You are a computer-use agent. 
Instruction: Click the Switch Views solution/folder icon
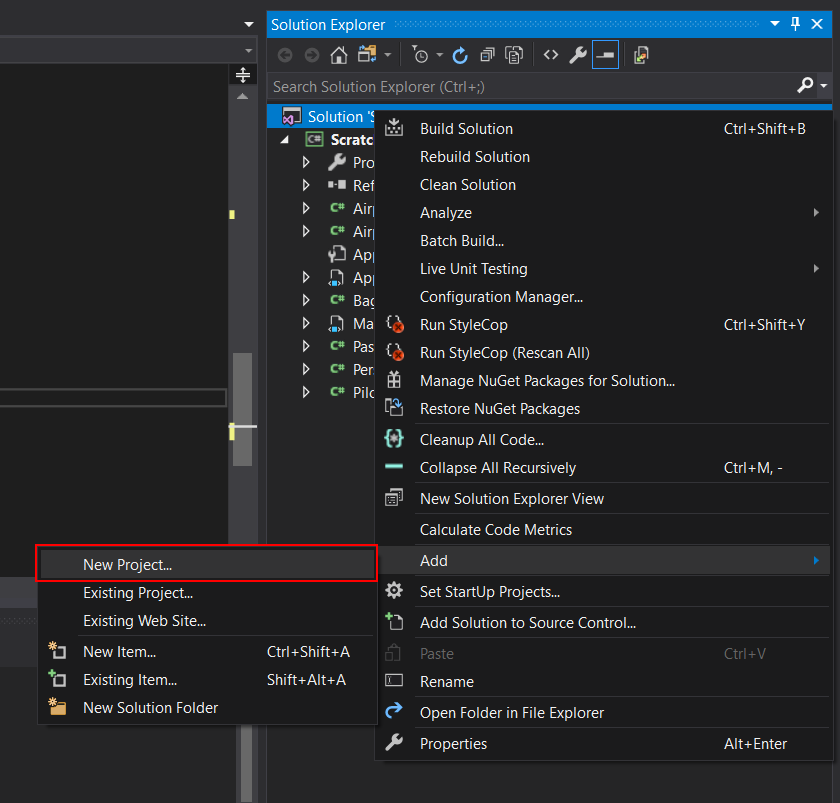(x=368, y=55)
